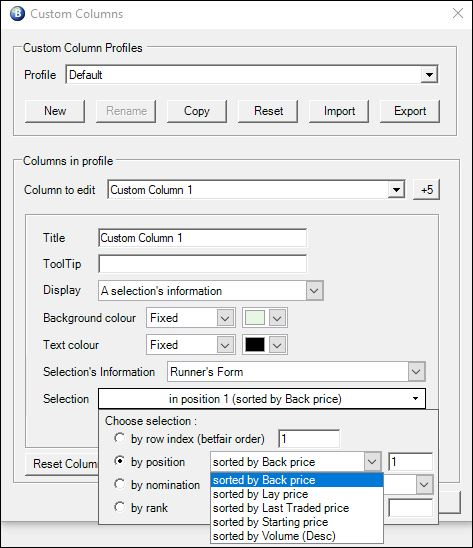Click the Bet Angel app icon in title bar
The width and height of the screenshot is (473, 548).
point(17,14)
